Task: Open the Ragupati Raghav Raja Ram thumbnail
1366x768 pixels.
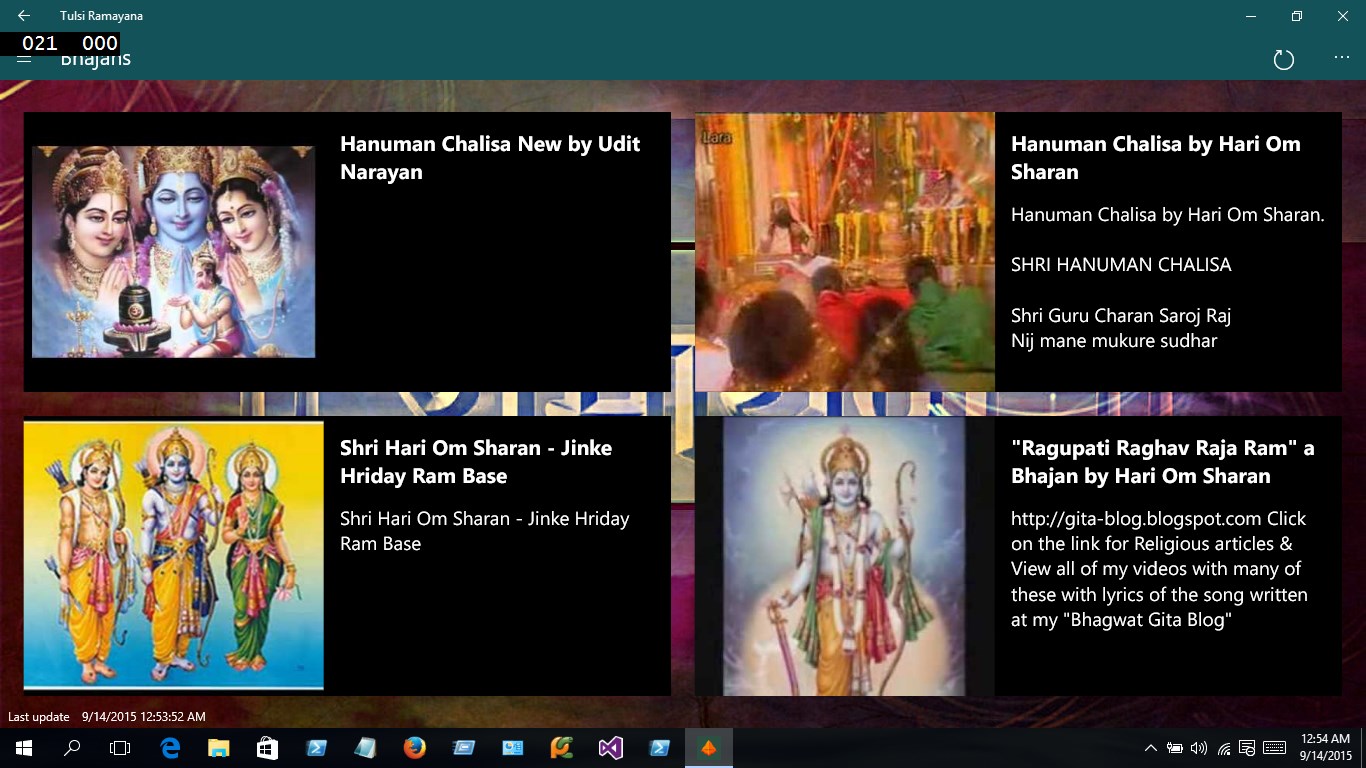Action: [x=845, y=556]
